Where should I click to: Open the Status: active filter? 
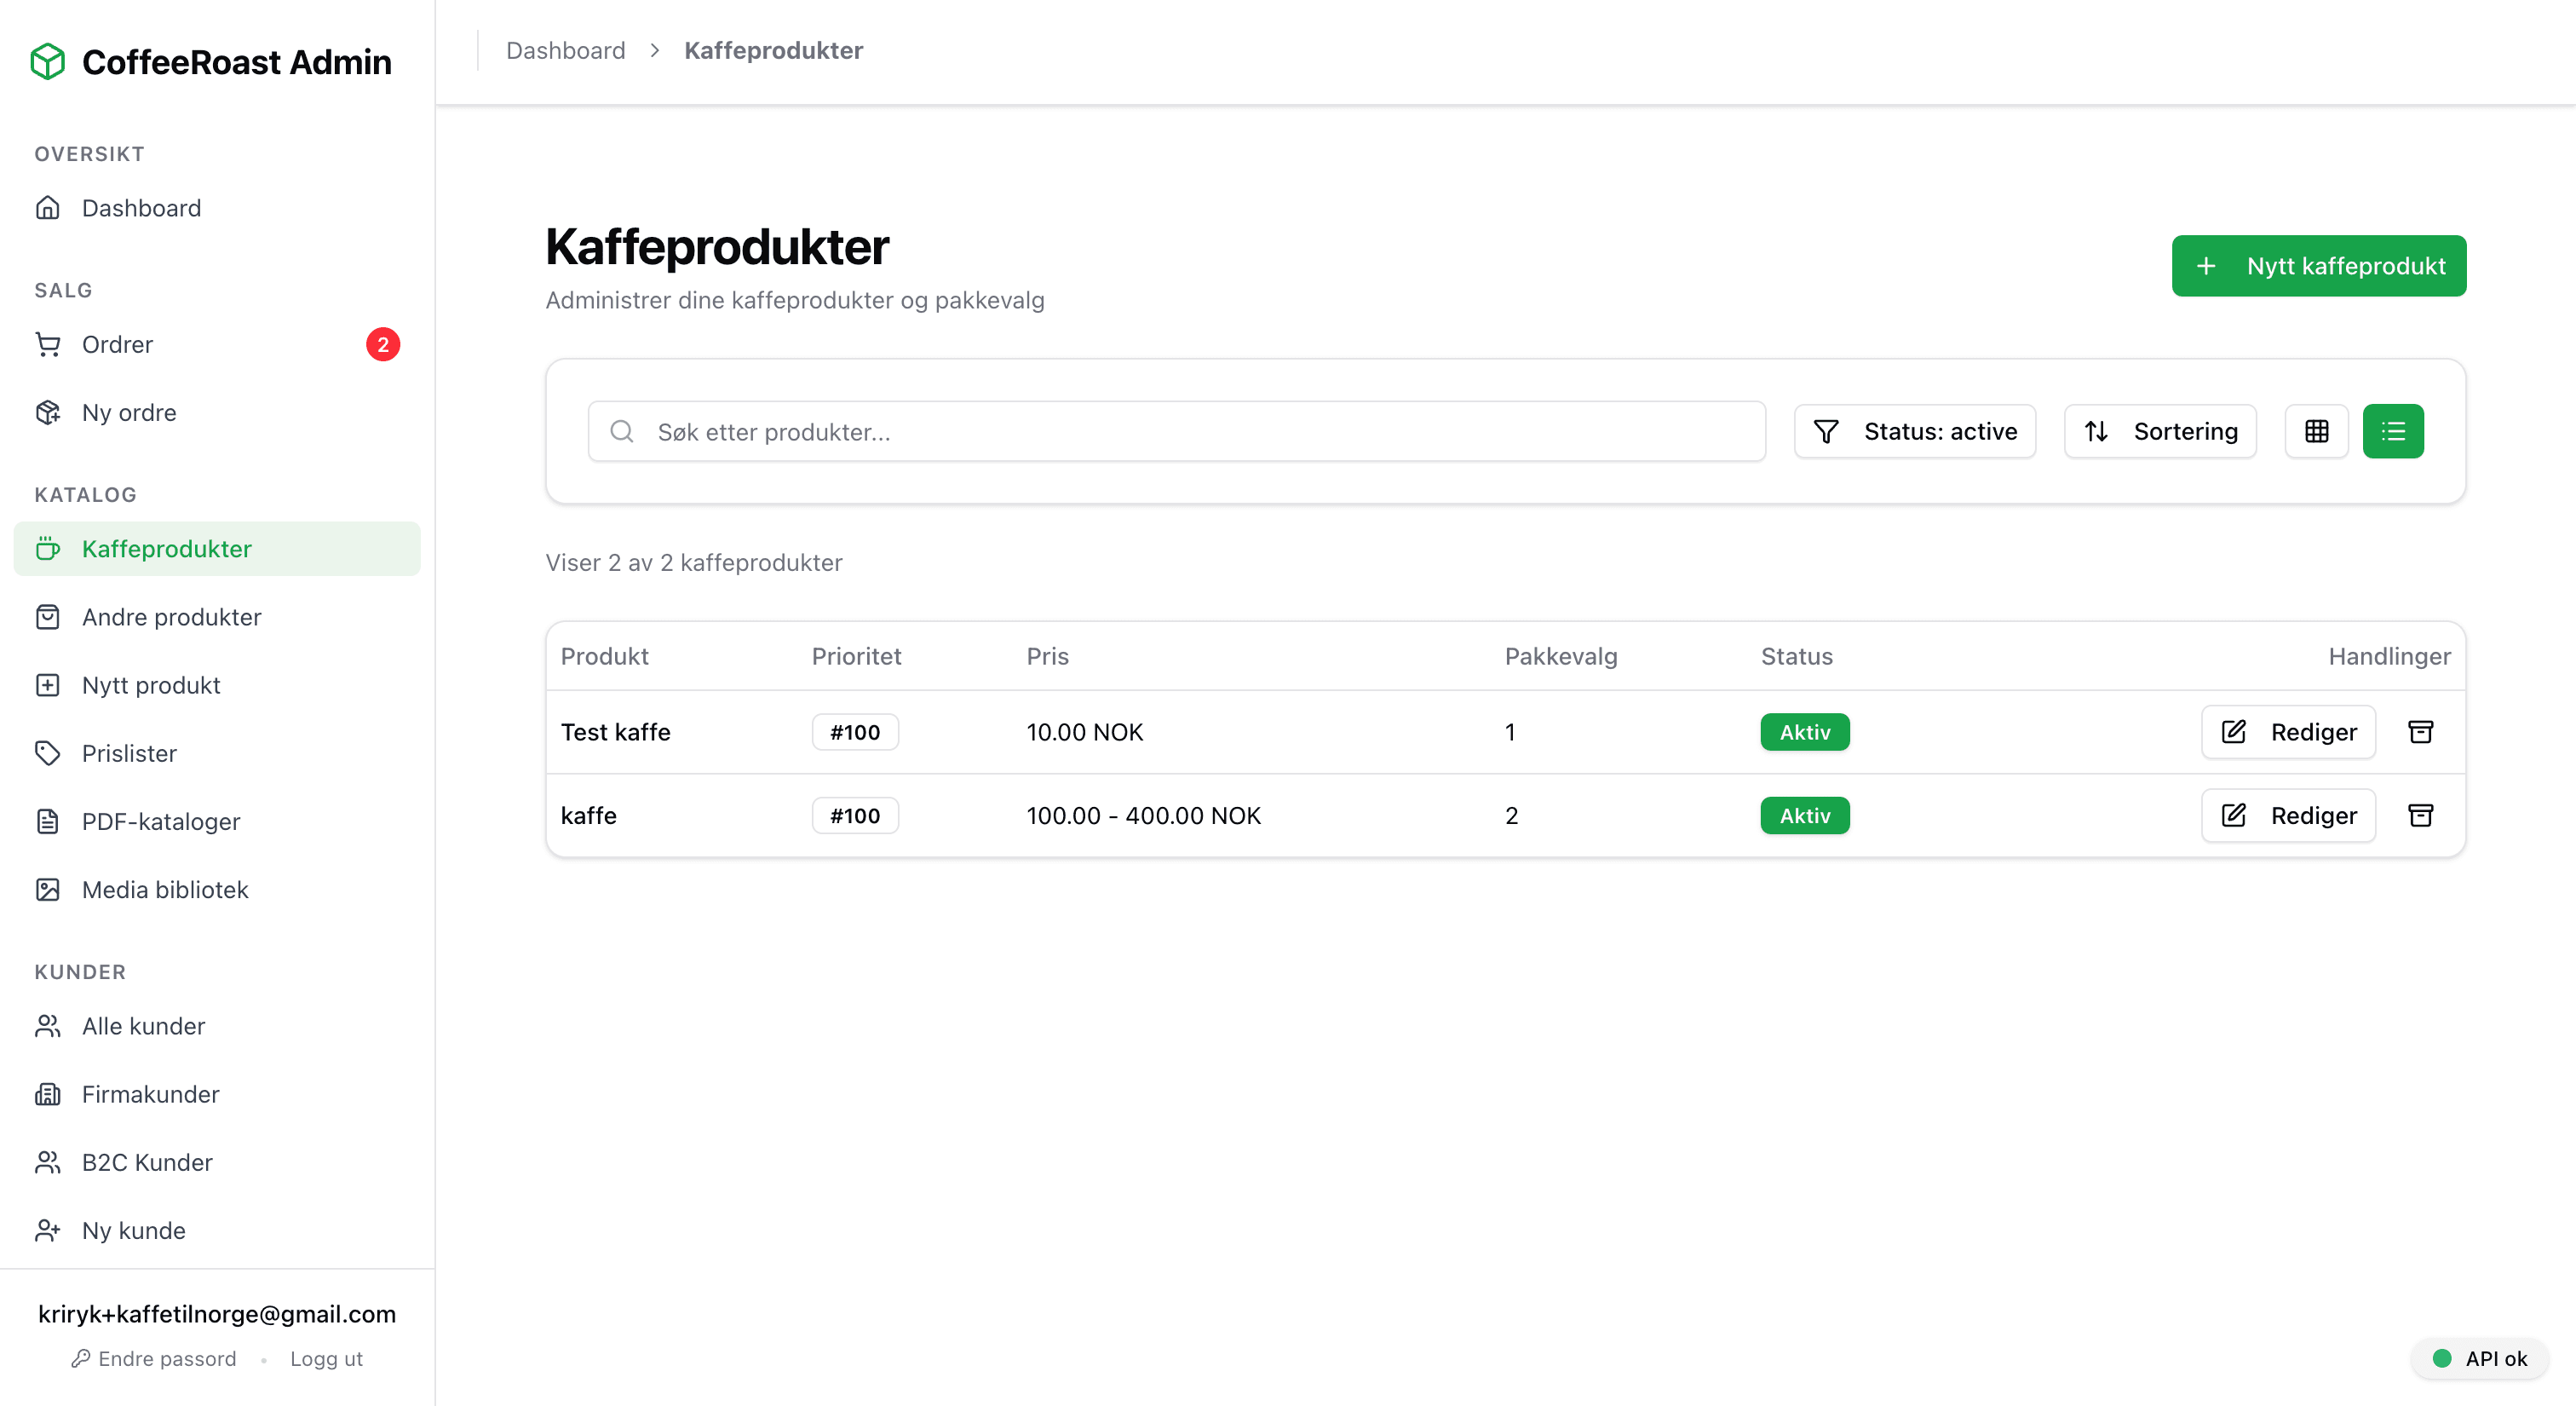(1914, 431)
